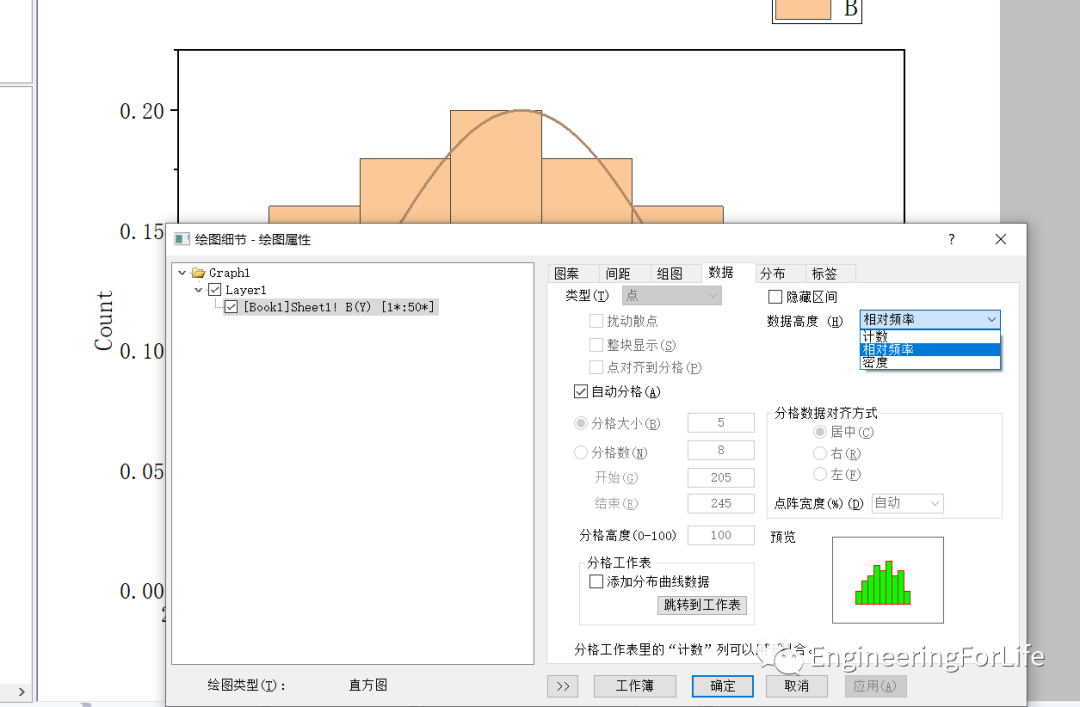The image size is (1080, 707).
Task: Select the [Book1]Sheet1! B(Y) tree item
Action: point(340,307)
